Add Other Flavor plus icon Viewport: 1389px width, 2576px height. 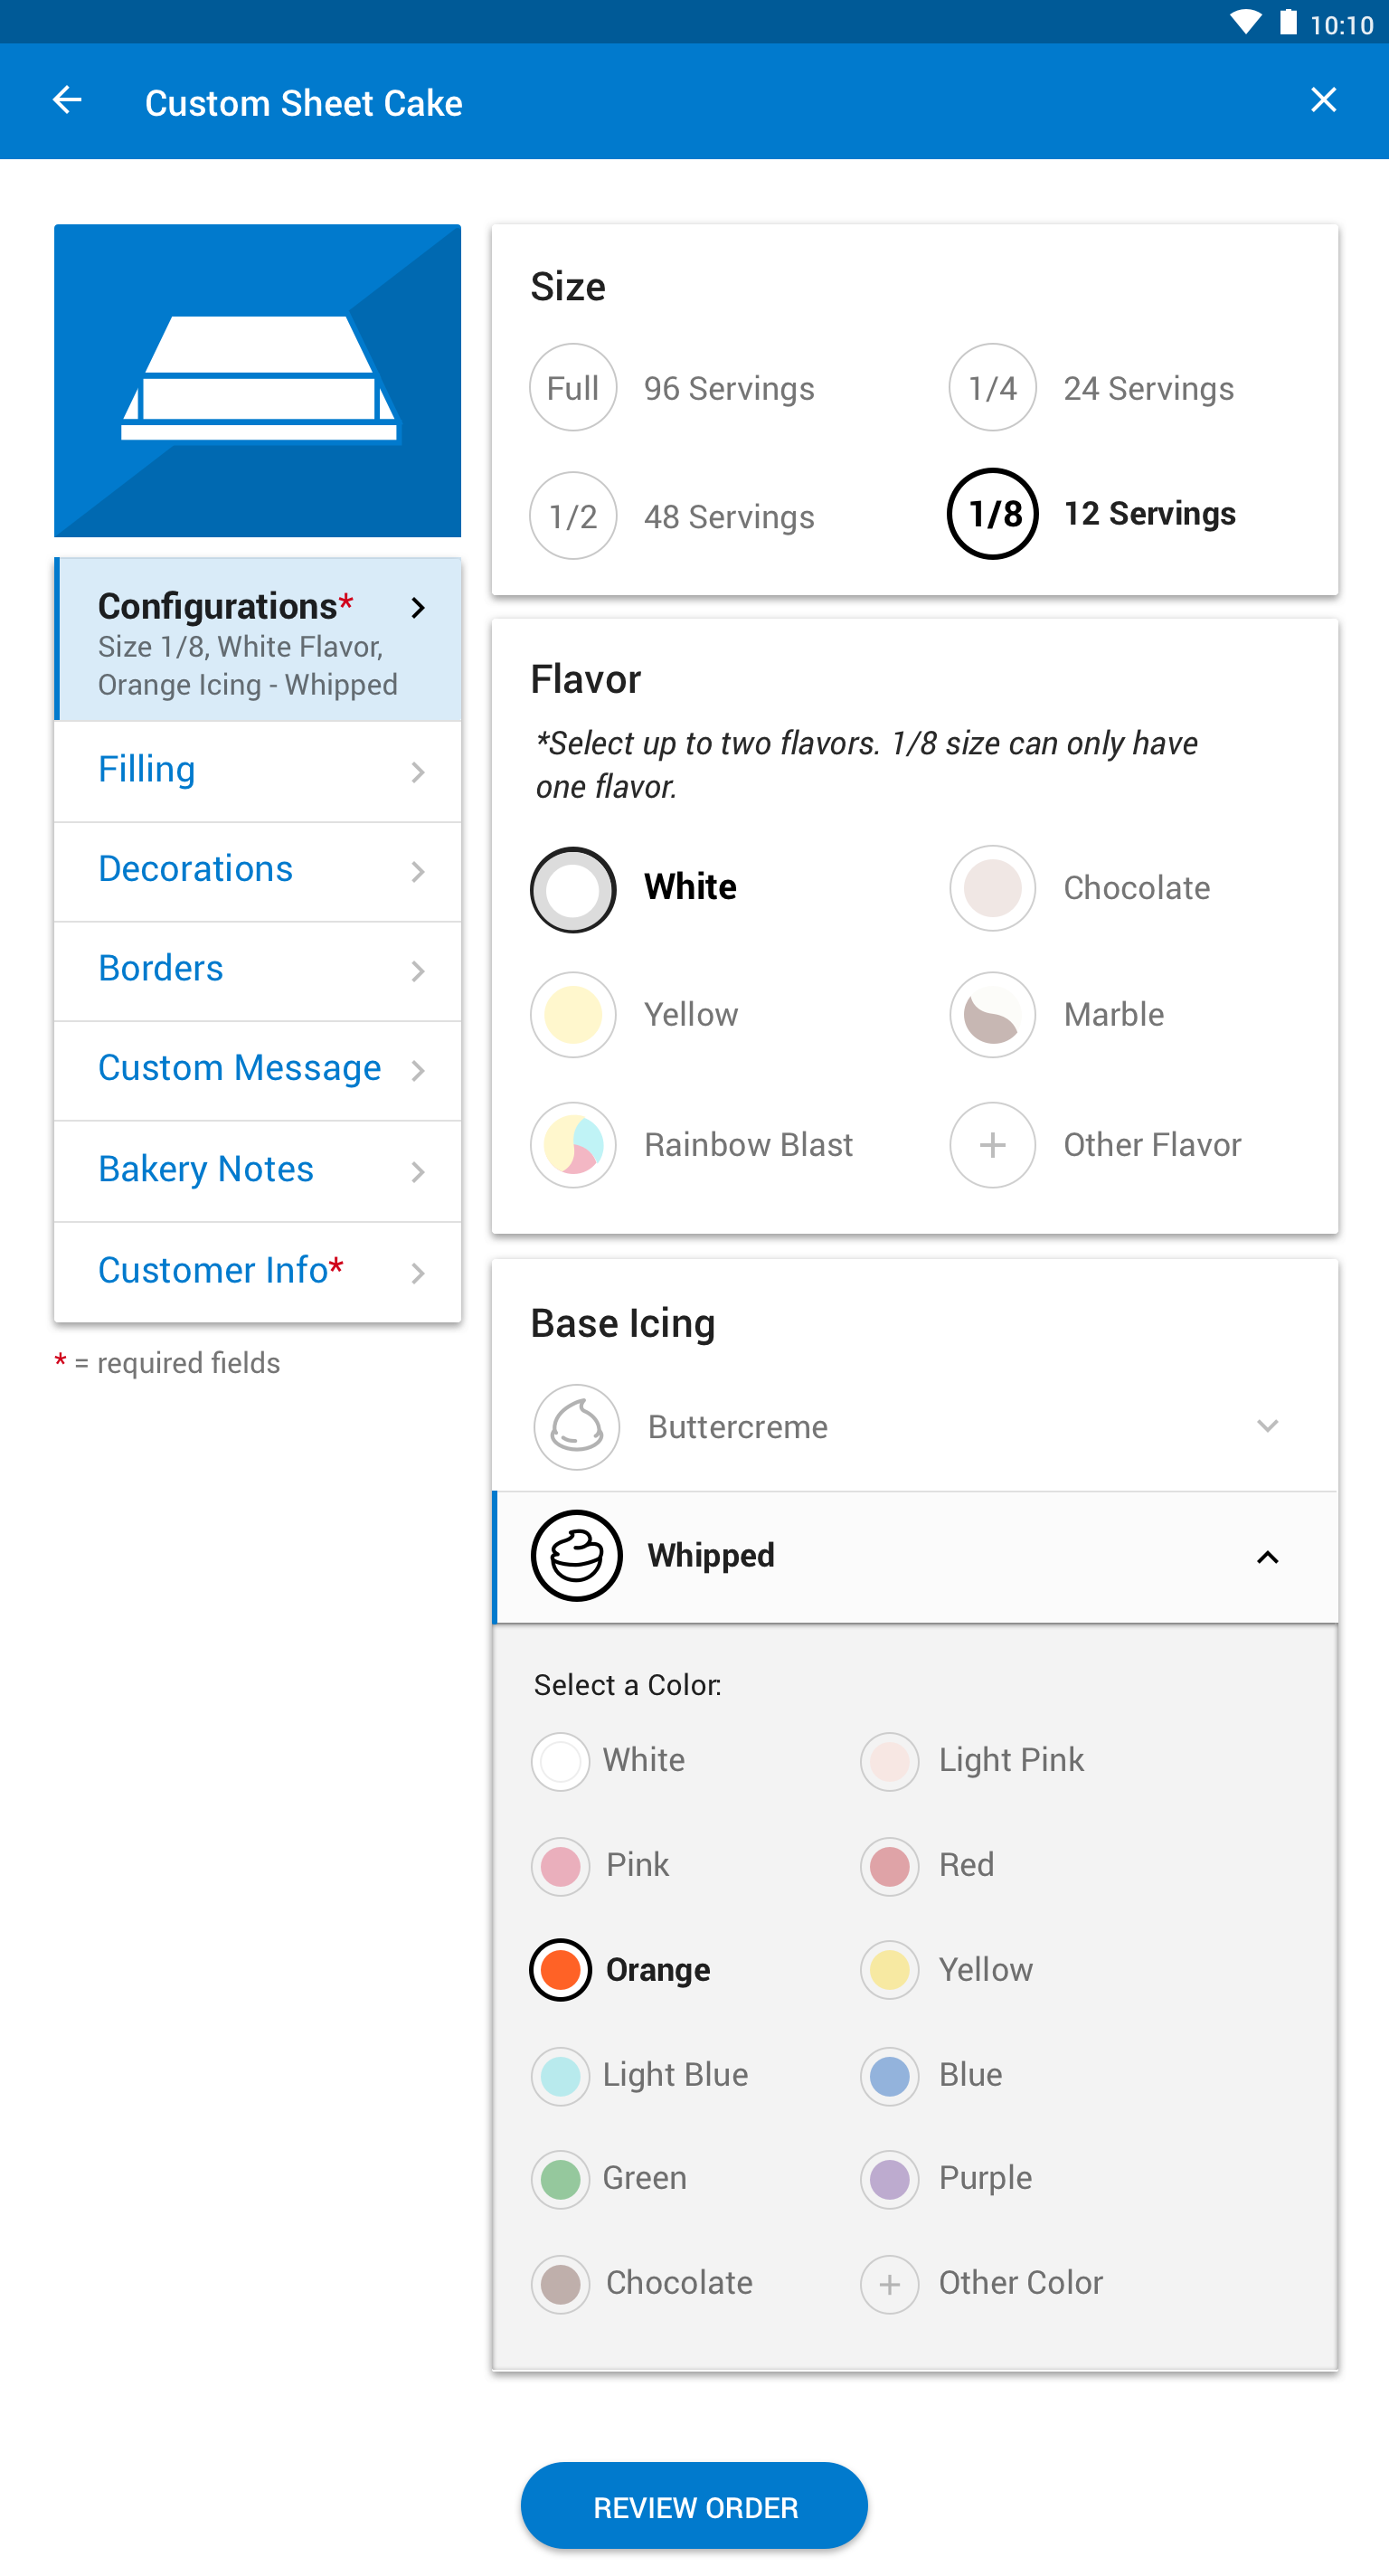coord(992,1145)
